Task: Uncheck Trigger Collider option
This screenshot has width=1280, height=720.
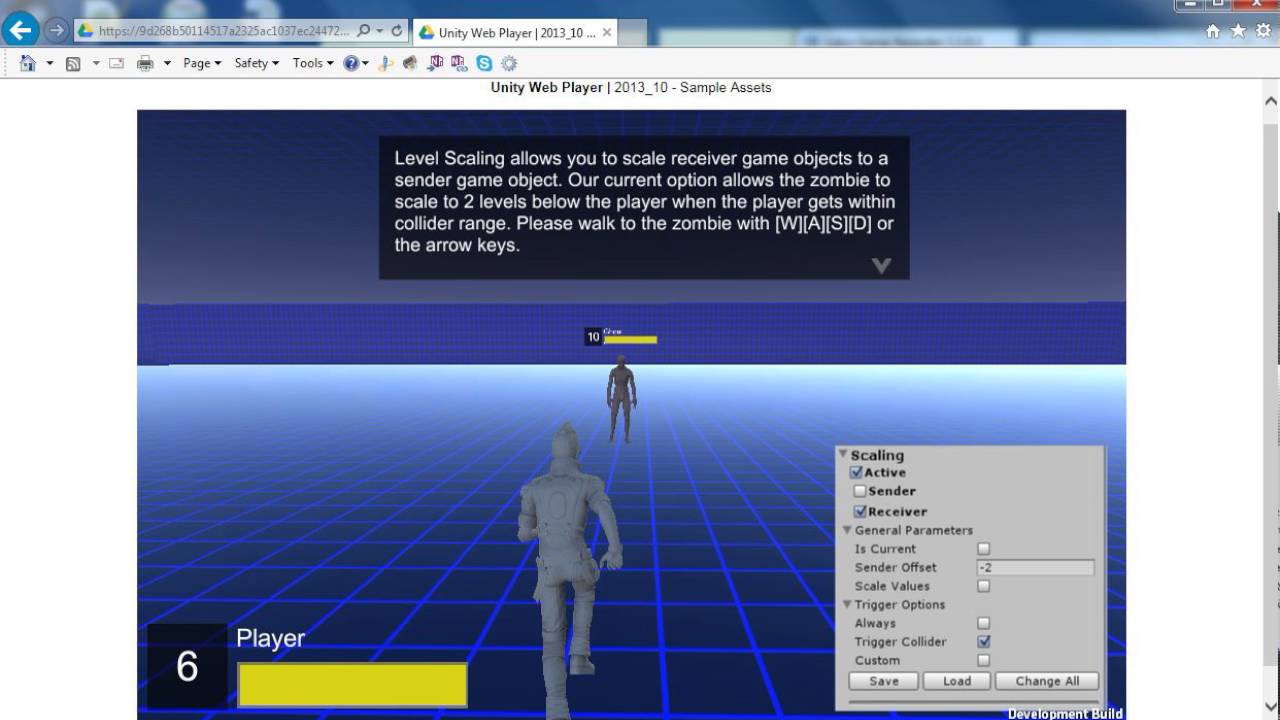Action: pos(983,641)
